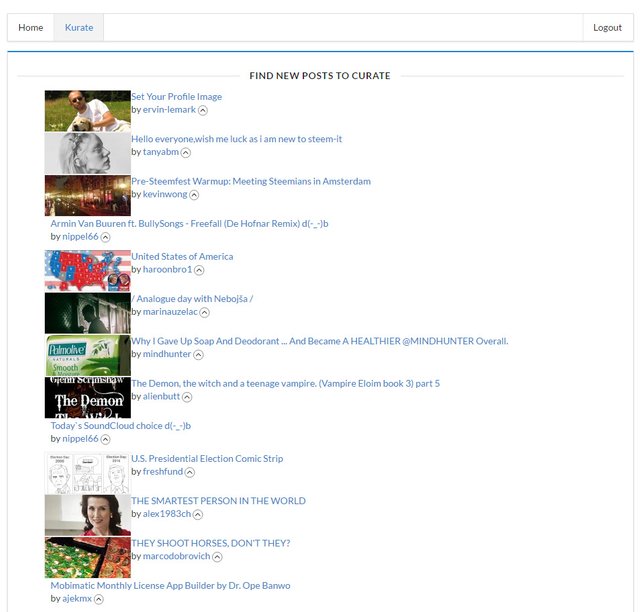Visit author alienbutt's profile
Viewport: 640px width, 612px height.
[x=161, y=396]
